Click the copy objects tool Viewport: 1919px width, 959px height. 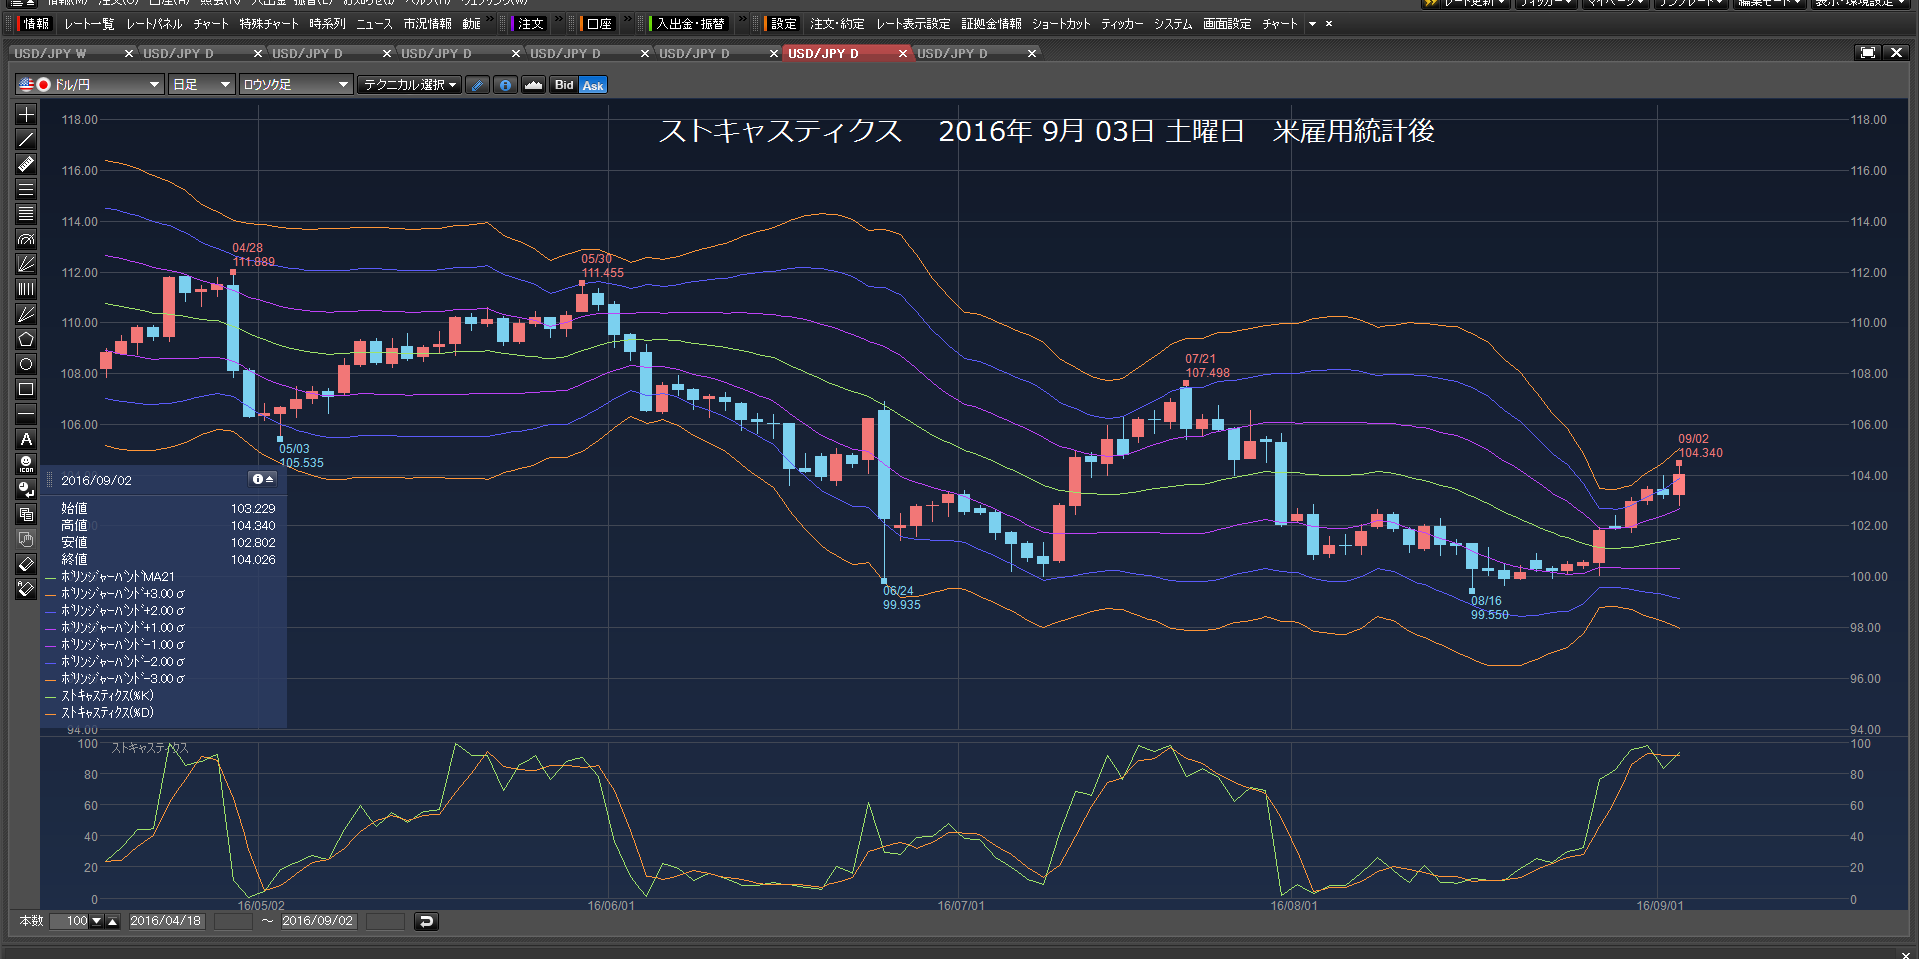click(26, 514)
